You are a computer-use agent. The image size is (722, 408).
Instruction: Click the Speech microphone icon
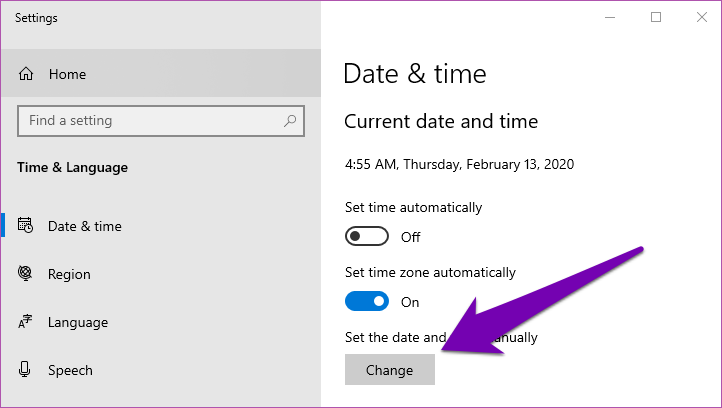pyautogui.click(x=26, y=370)
